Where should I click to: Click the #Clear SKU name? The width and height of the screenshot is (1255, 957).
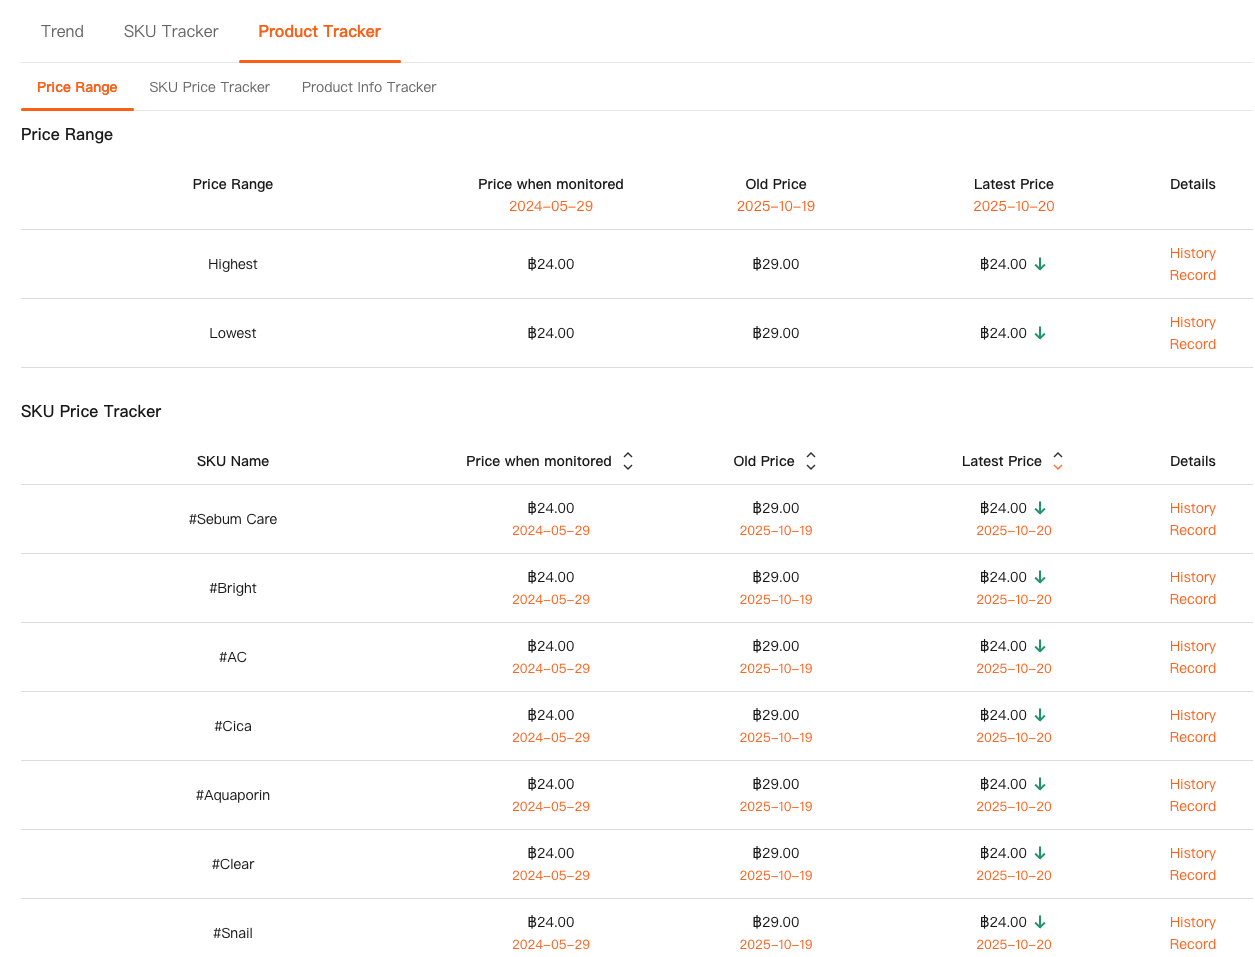coord(233,864)
